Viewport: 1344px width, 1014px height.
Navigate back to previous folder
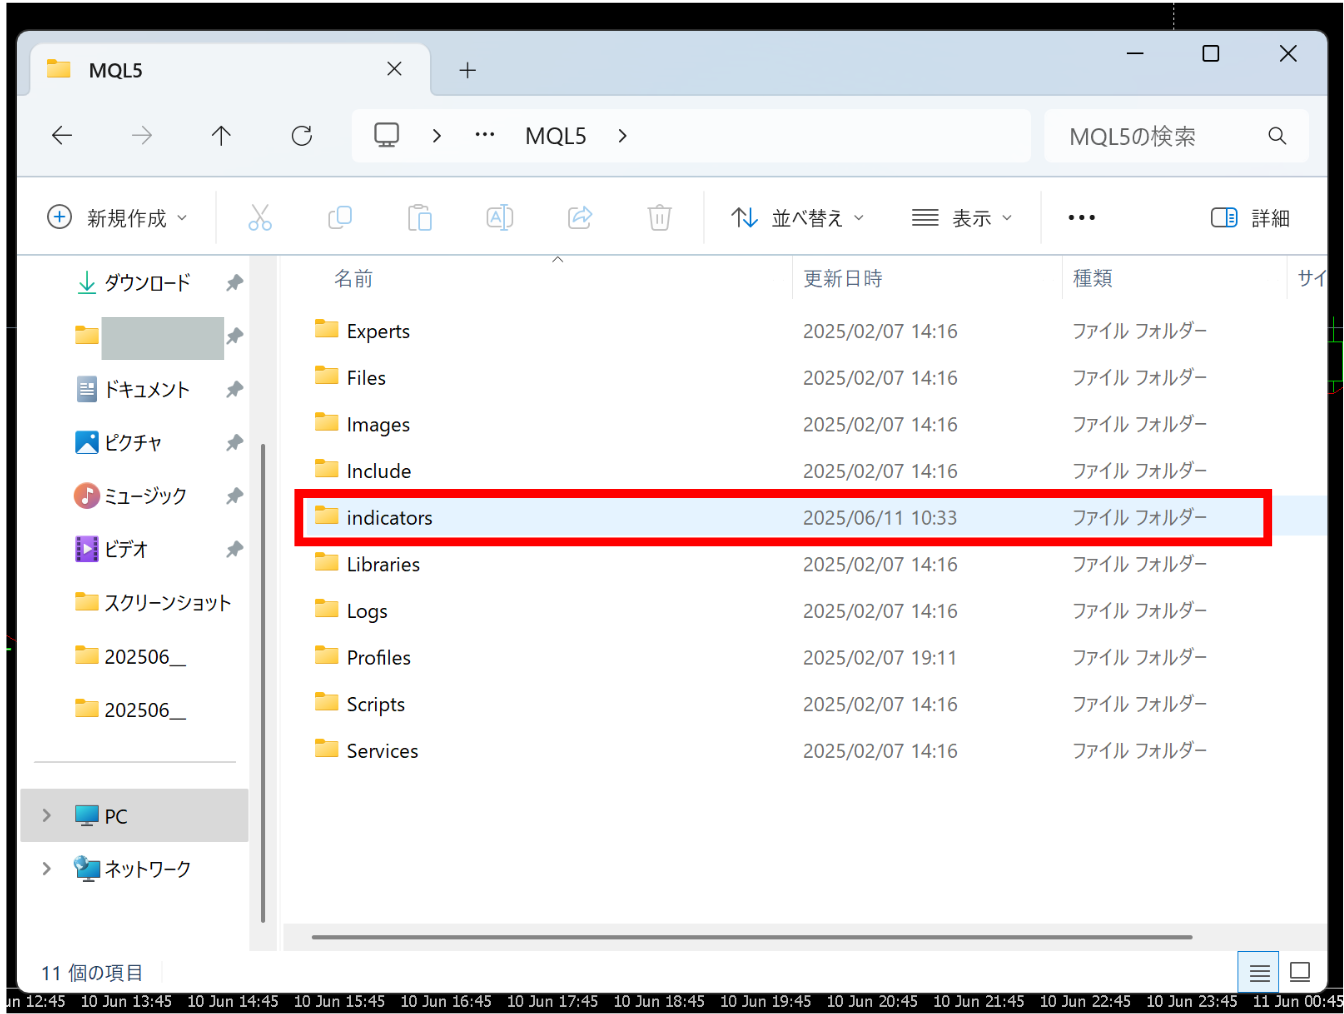point(62,136)
